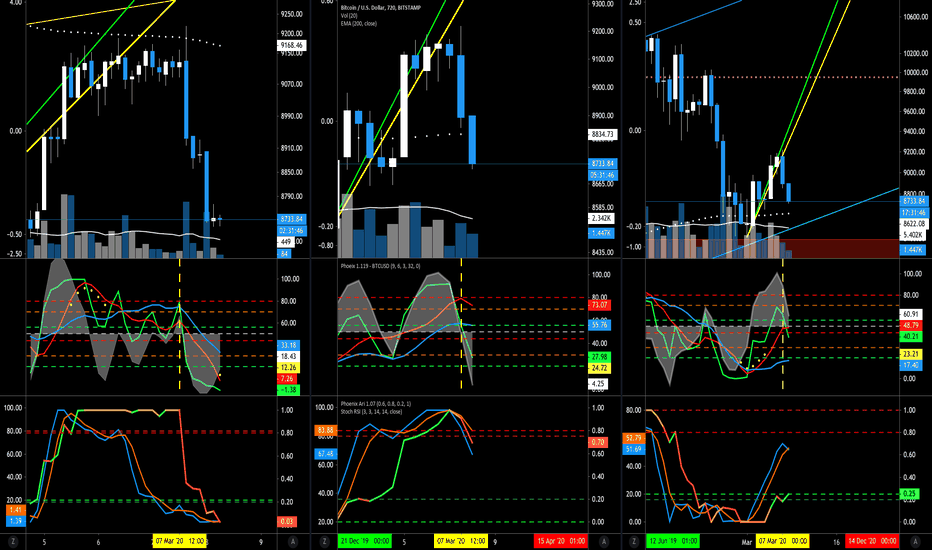Click the 9168.46 price label
932x550 pixels.
(292, 45)
